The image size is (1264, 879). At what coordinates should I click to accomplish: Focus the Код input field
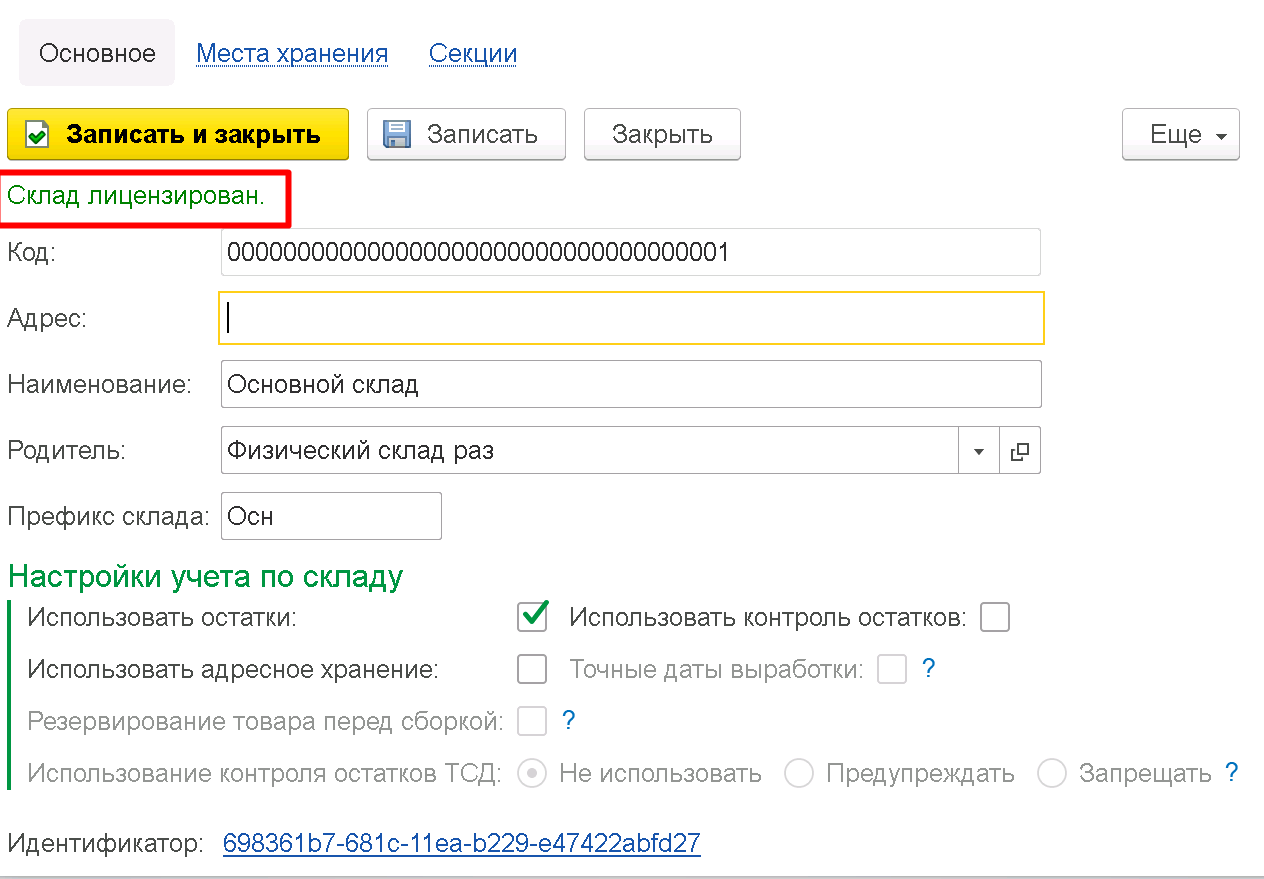631,252
